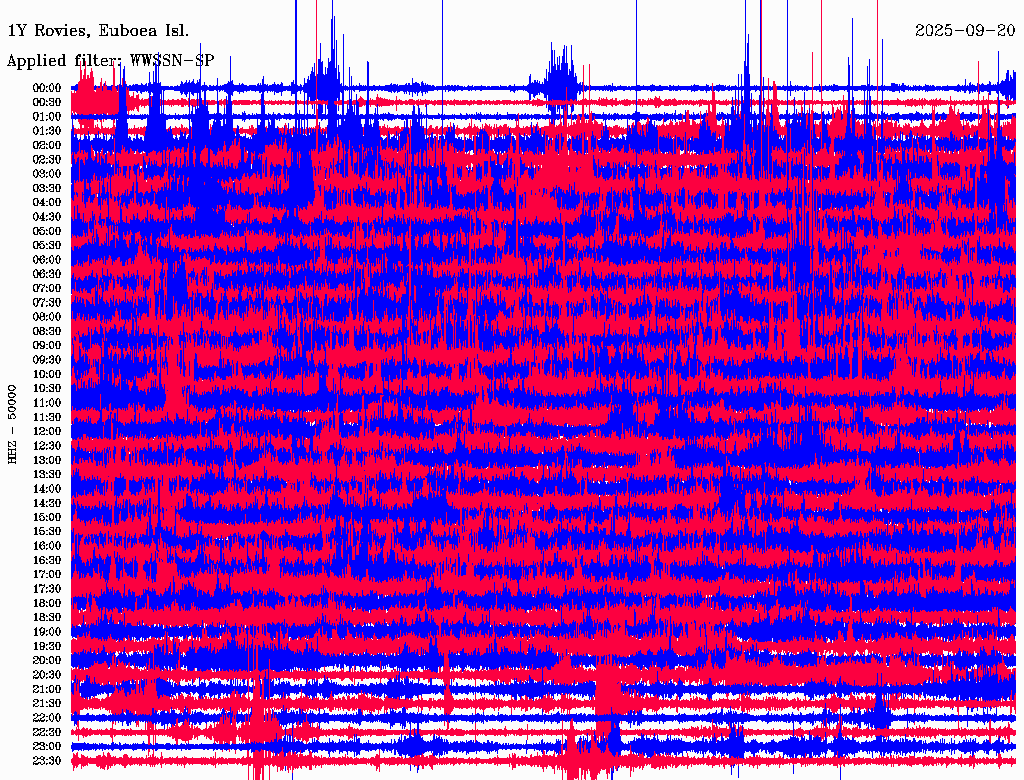Select the 21:00 trace time label
The height and width of the screenshot is (780, 1024).
tap(47, 689)
